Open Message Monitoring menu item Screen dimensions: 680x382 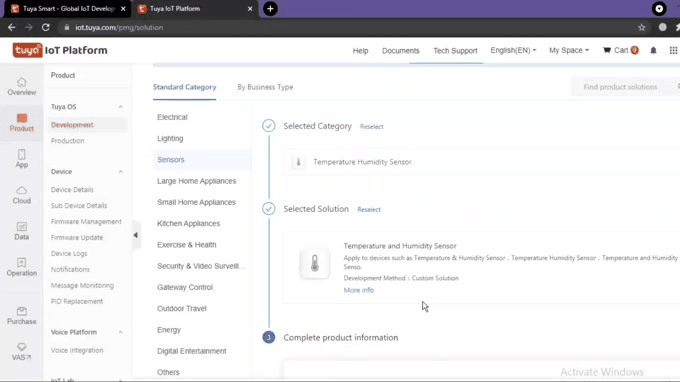(82, 285)
